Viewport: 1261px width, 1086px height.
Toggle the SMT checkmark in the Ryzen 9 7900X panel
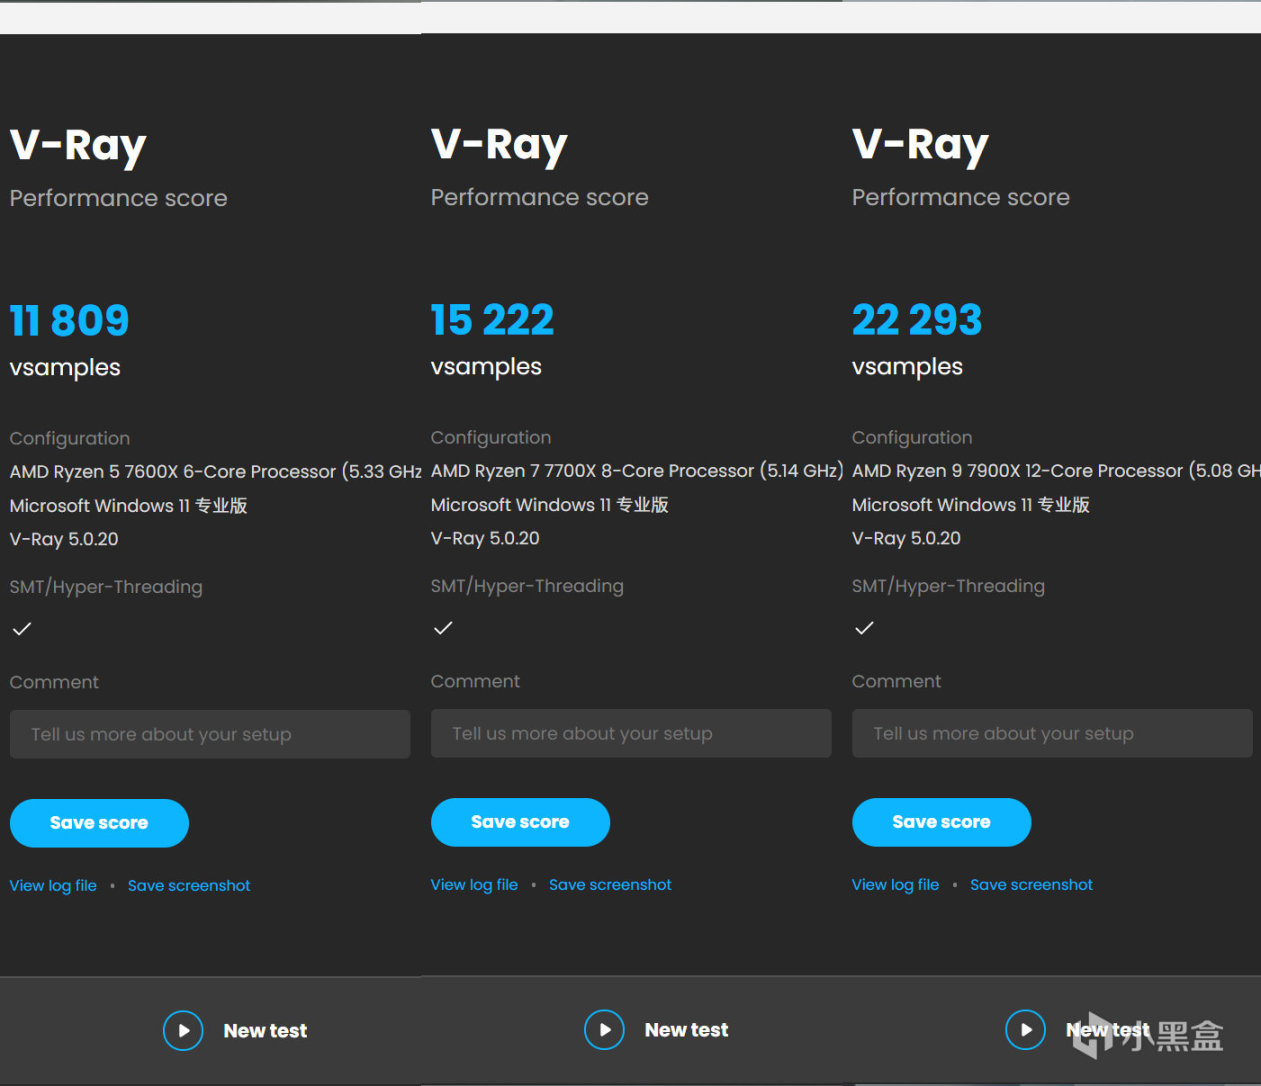tap(864, 628)
